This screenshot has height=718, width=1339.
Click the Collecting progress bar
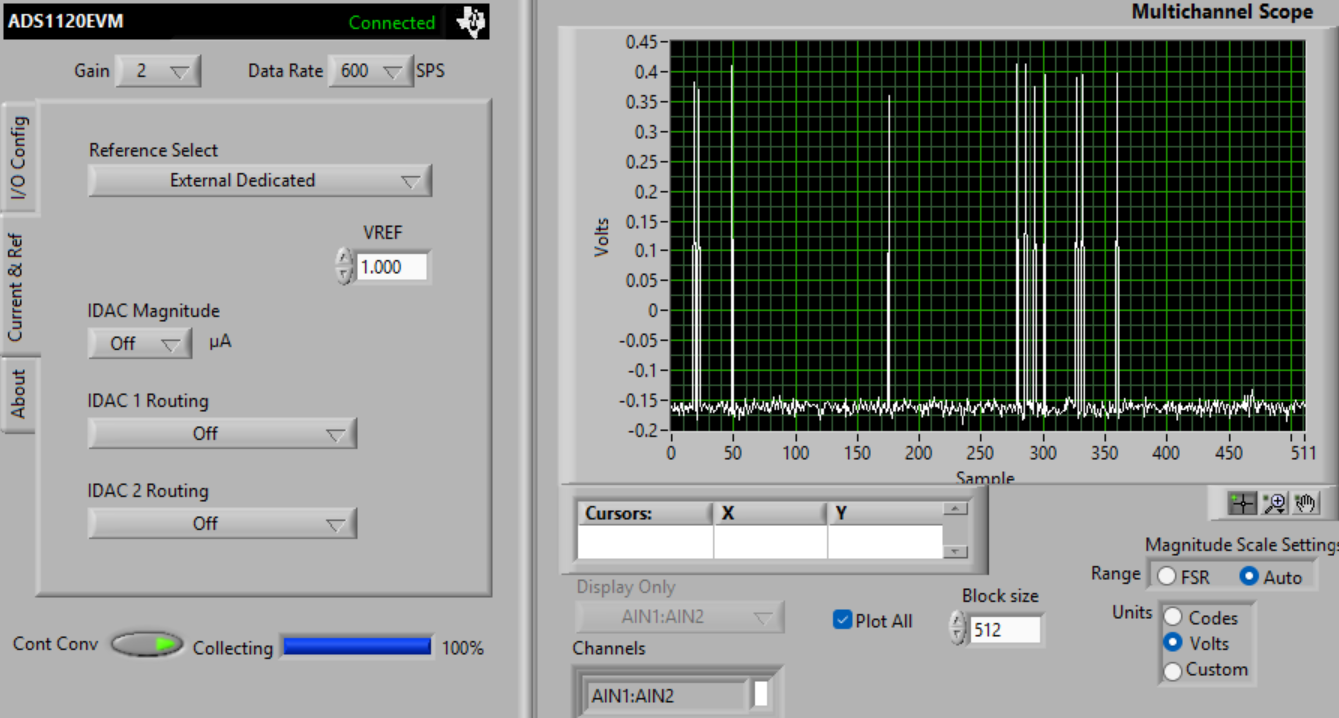(357, 647)
